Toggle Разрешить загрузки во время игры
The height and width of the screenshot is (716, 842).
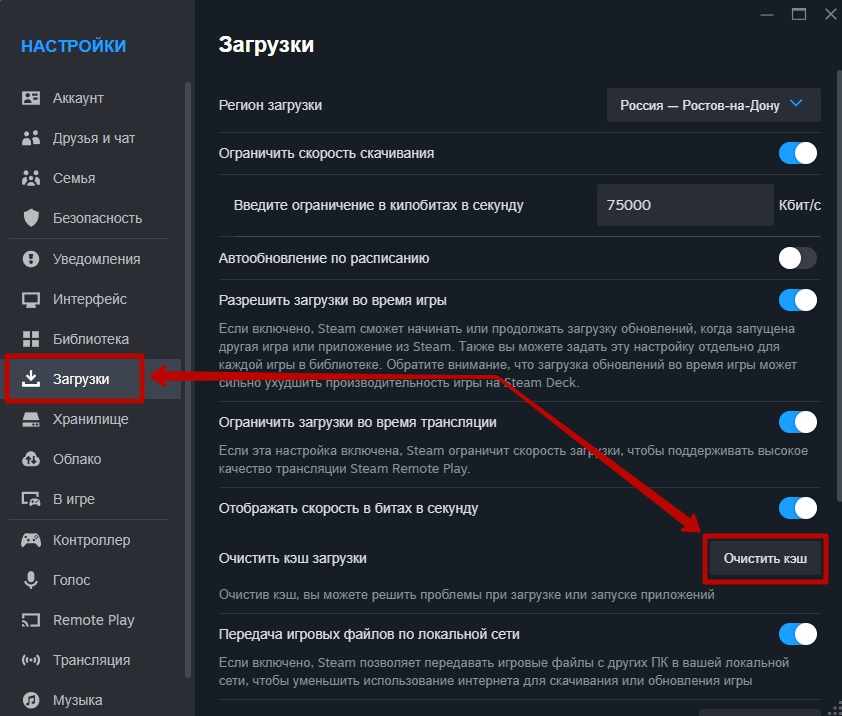[x=797, y=300]
